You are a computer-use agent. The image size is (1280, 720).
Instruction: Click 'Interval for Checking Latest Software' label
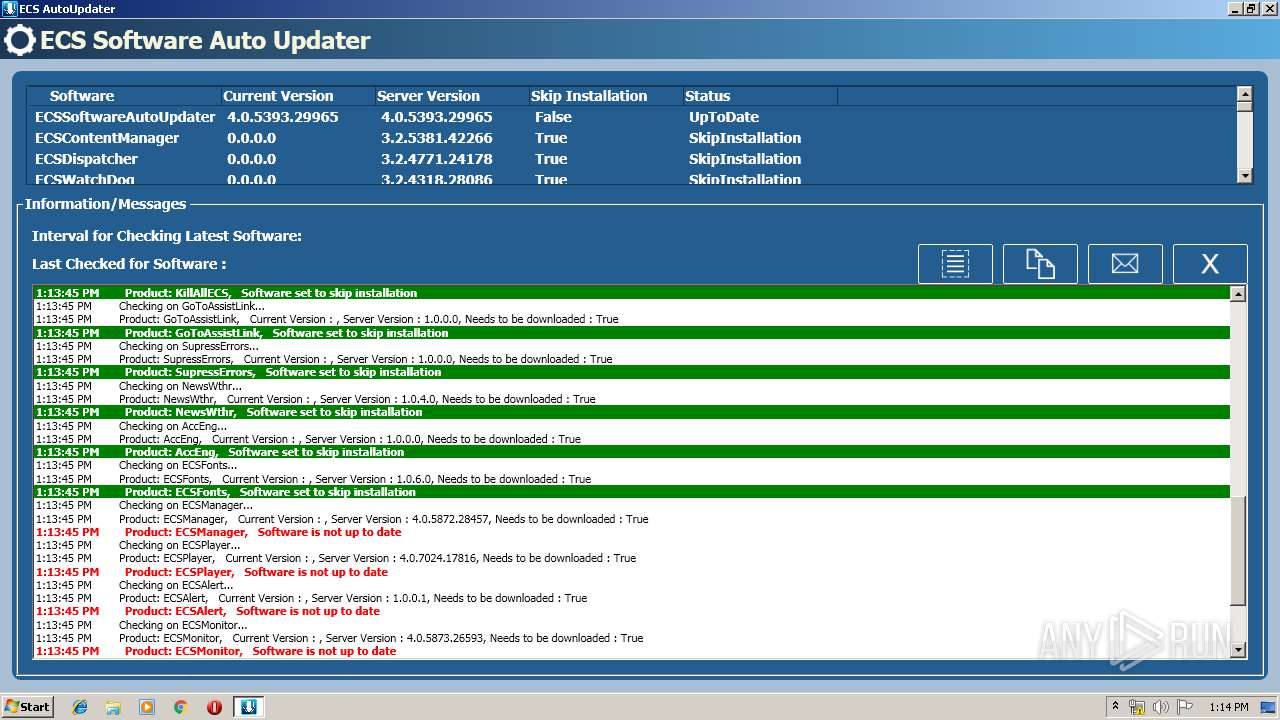tap(167, 236)
